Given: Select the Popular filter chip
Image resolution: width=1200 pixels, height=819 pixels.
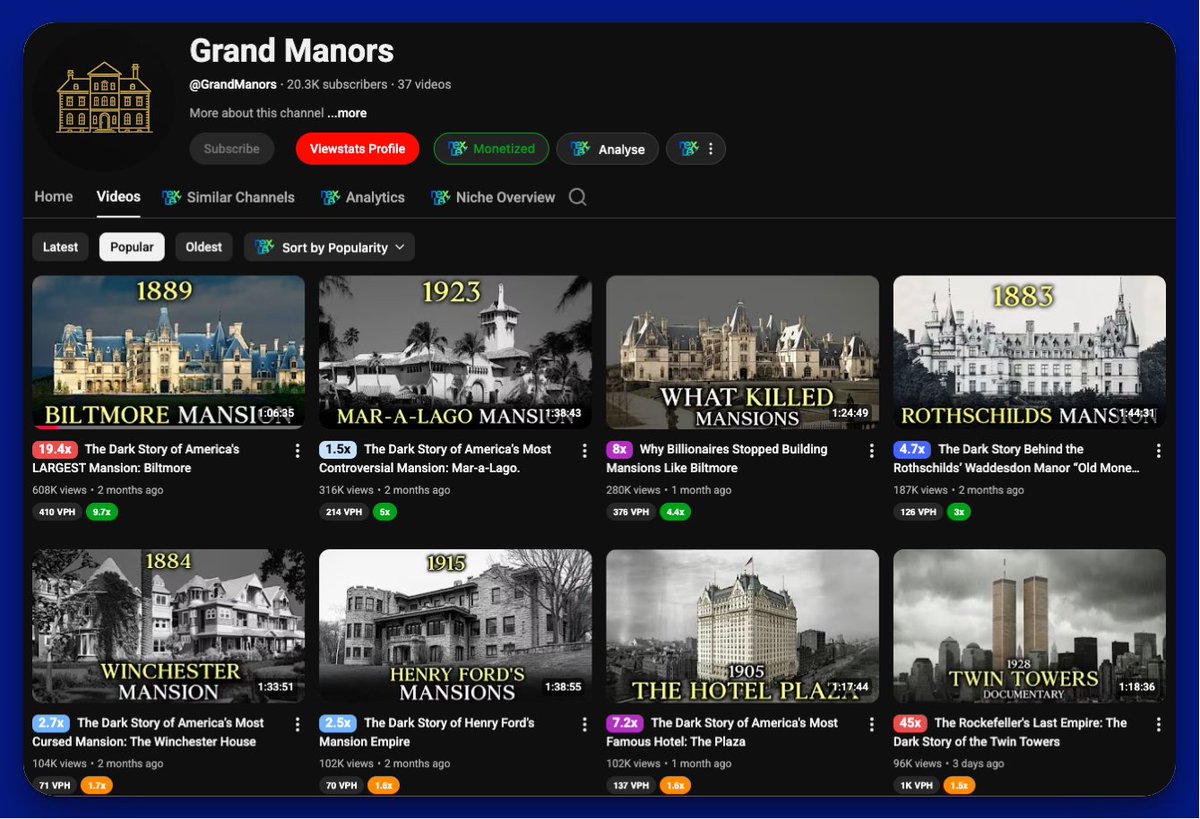Looking at the screenshot, I should 132,247.
